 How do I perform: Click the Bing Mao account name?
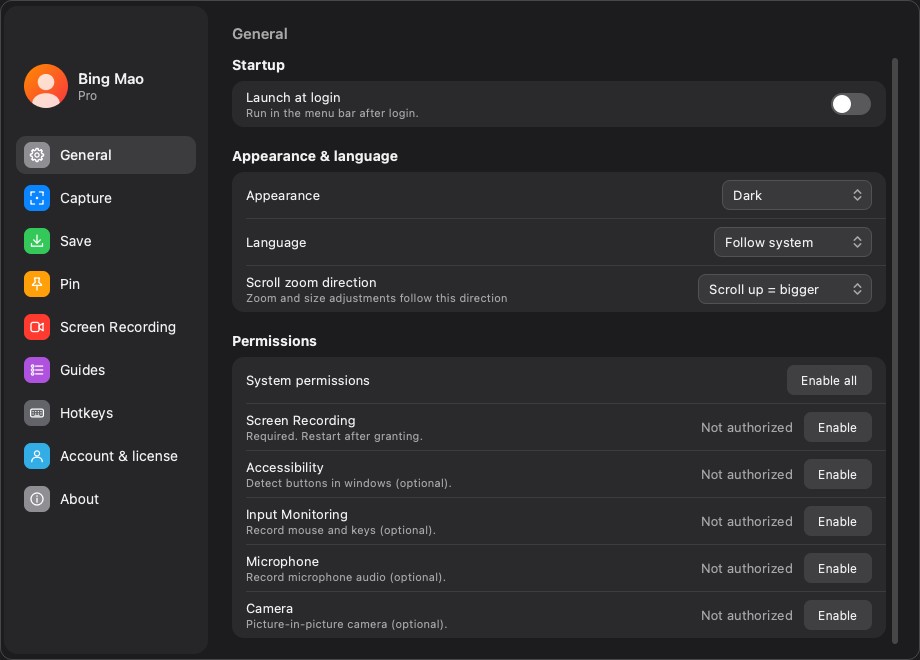coord(111,79)
